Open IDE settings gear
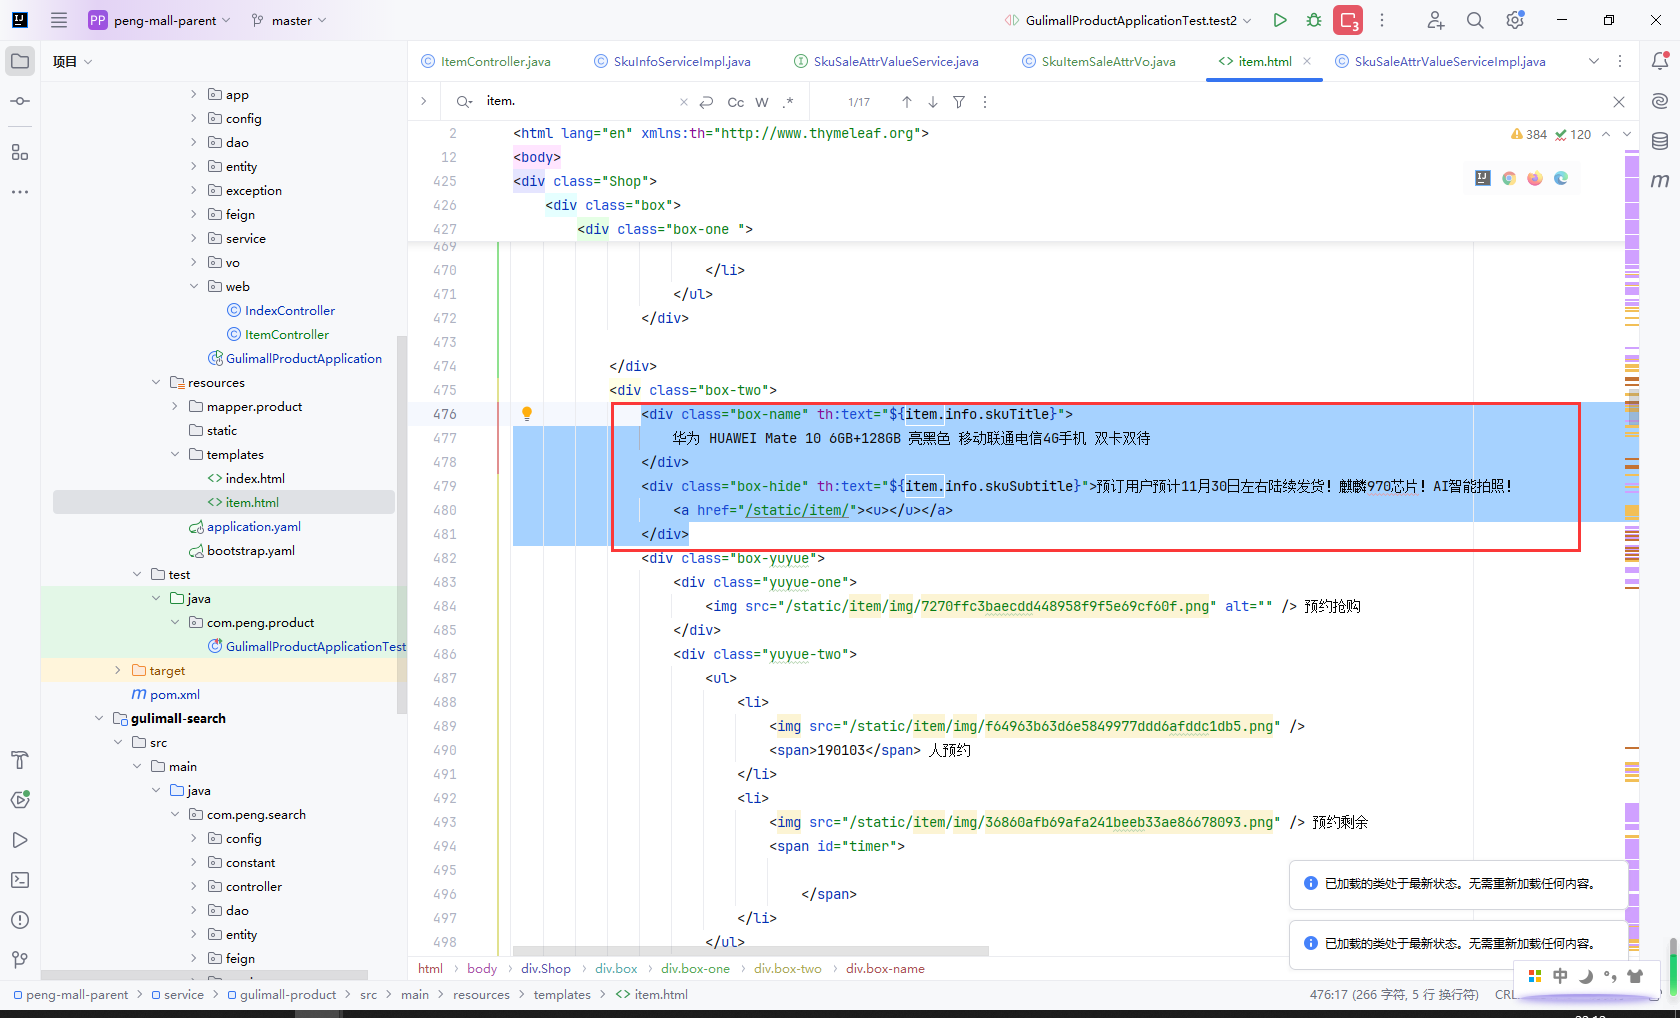Screen dimensions: 1680x1018 point(1515,20)
